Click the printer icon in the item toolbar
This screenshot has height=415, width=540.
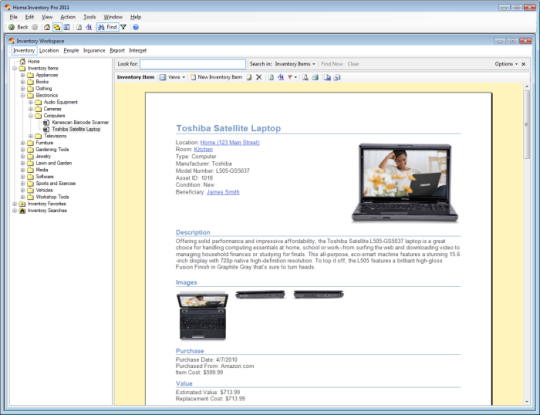[315, 77]
